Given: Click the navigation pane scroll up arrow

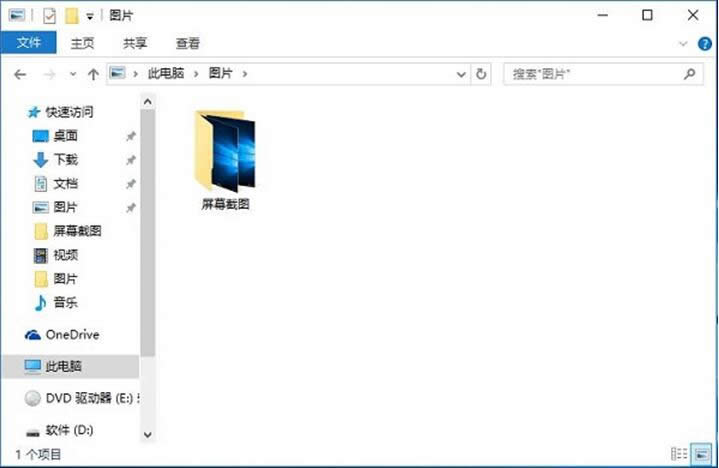Looking at the screenshot, I should [148, 102].
